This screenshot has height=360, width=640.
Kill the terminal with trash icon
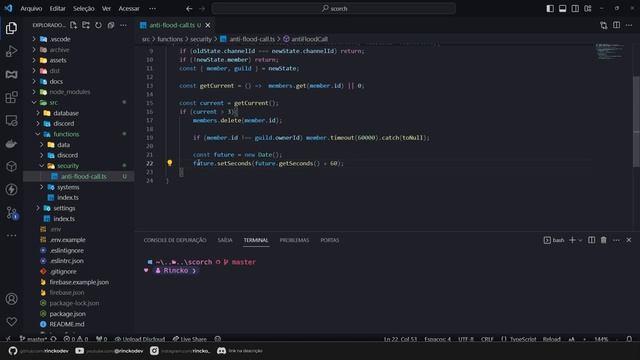pos(604,240)
